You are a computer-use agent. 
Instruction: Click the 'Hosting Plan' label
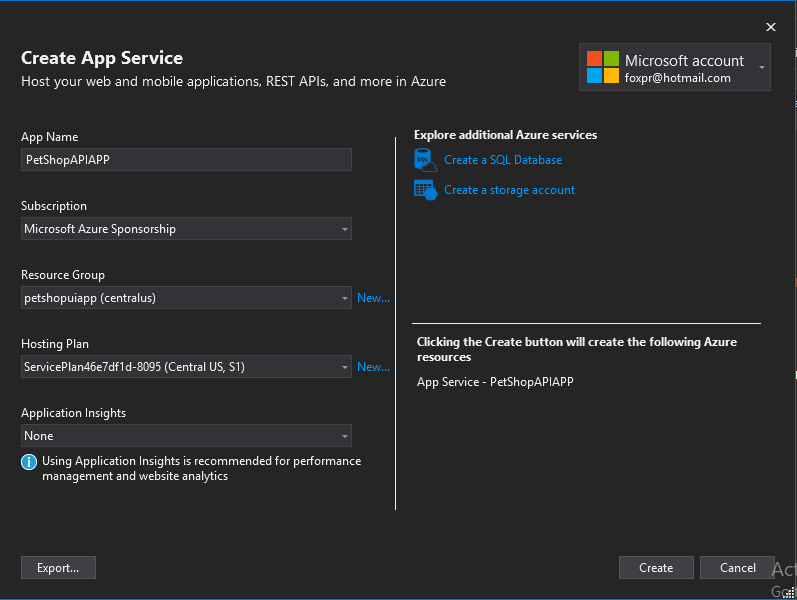click(x=55, y=344)
